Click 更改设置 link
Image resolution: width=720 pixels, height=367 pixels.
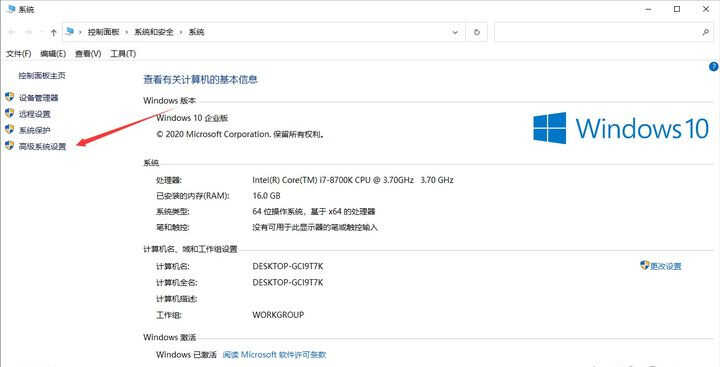[666, 266]
